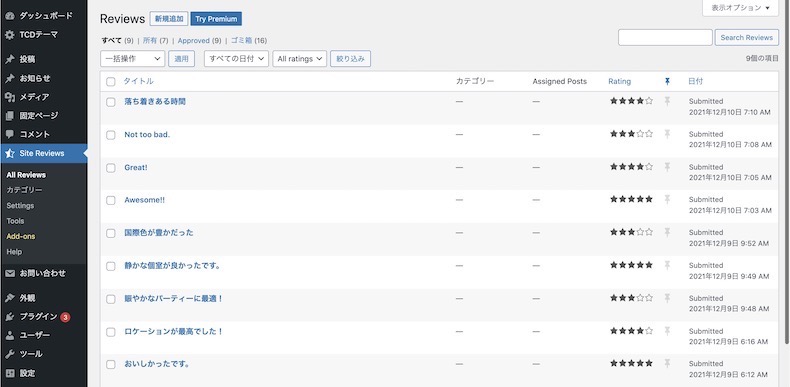Click the Site Reviews star icon

coord(10,153)
